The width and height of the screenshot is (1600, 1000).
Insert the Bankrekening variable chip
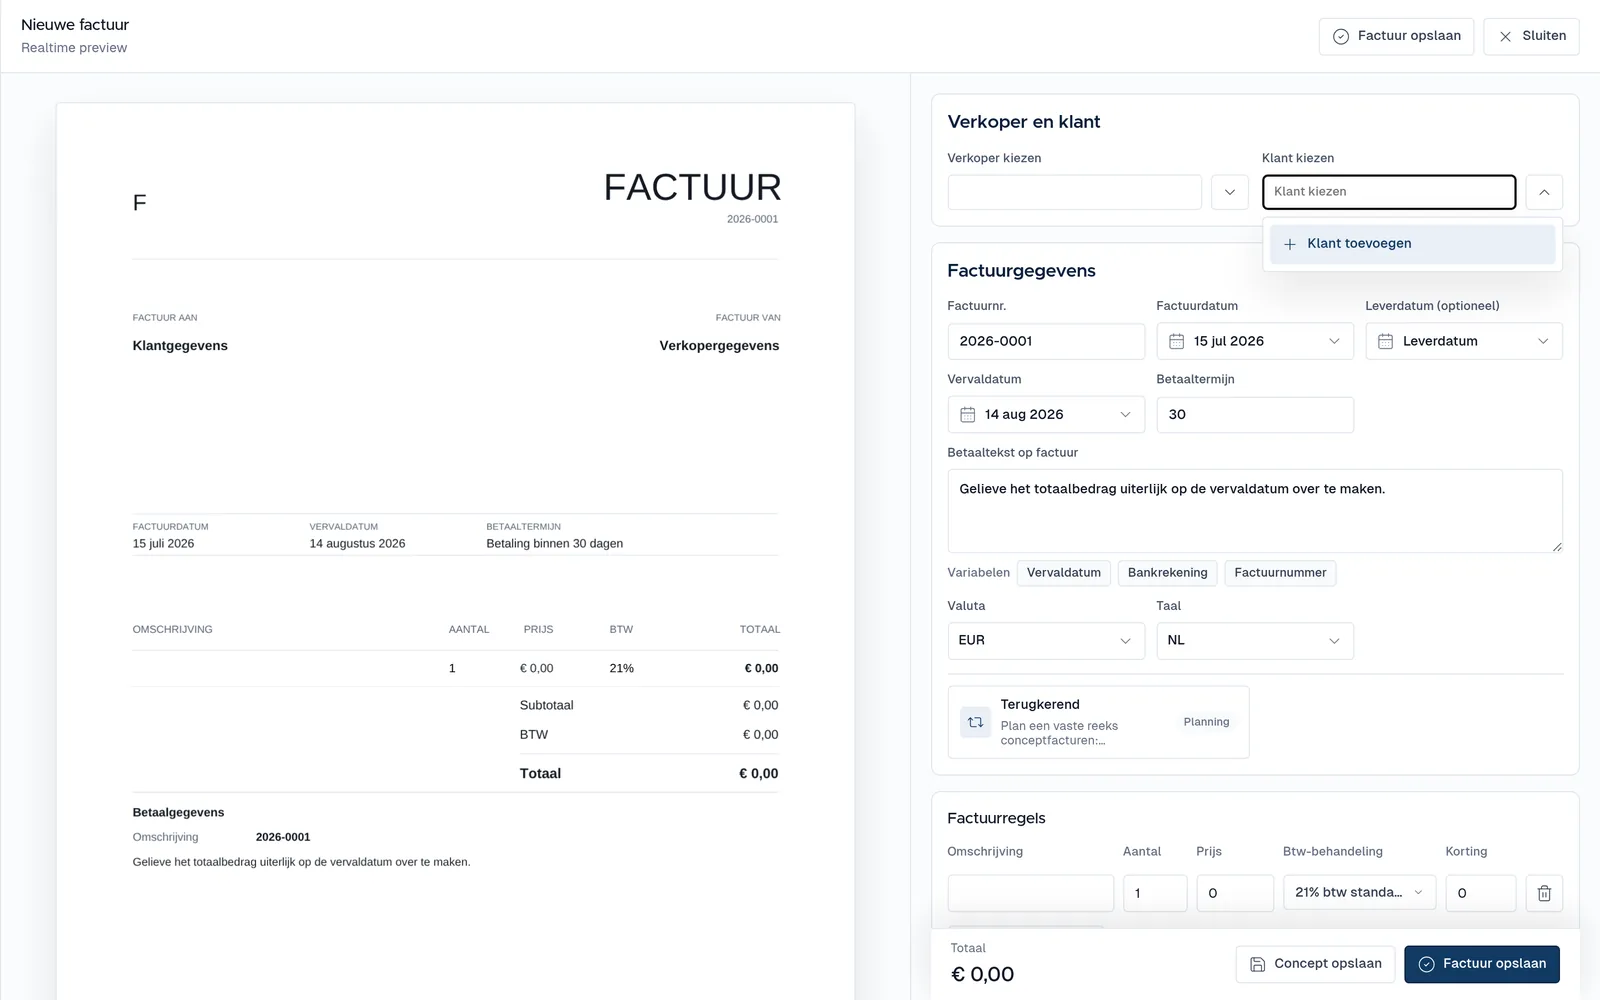point(1168,573)
